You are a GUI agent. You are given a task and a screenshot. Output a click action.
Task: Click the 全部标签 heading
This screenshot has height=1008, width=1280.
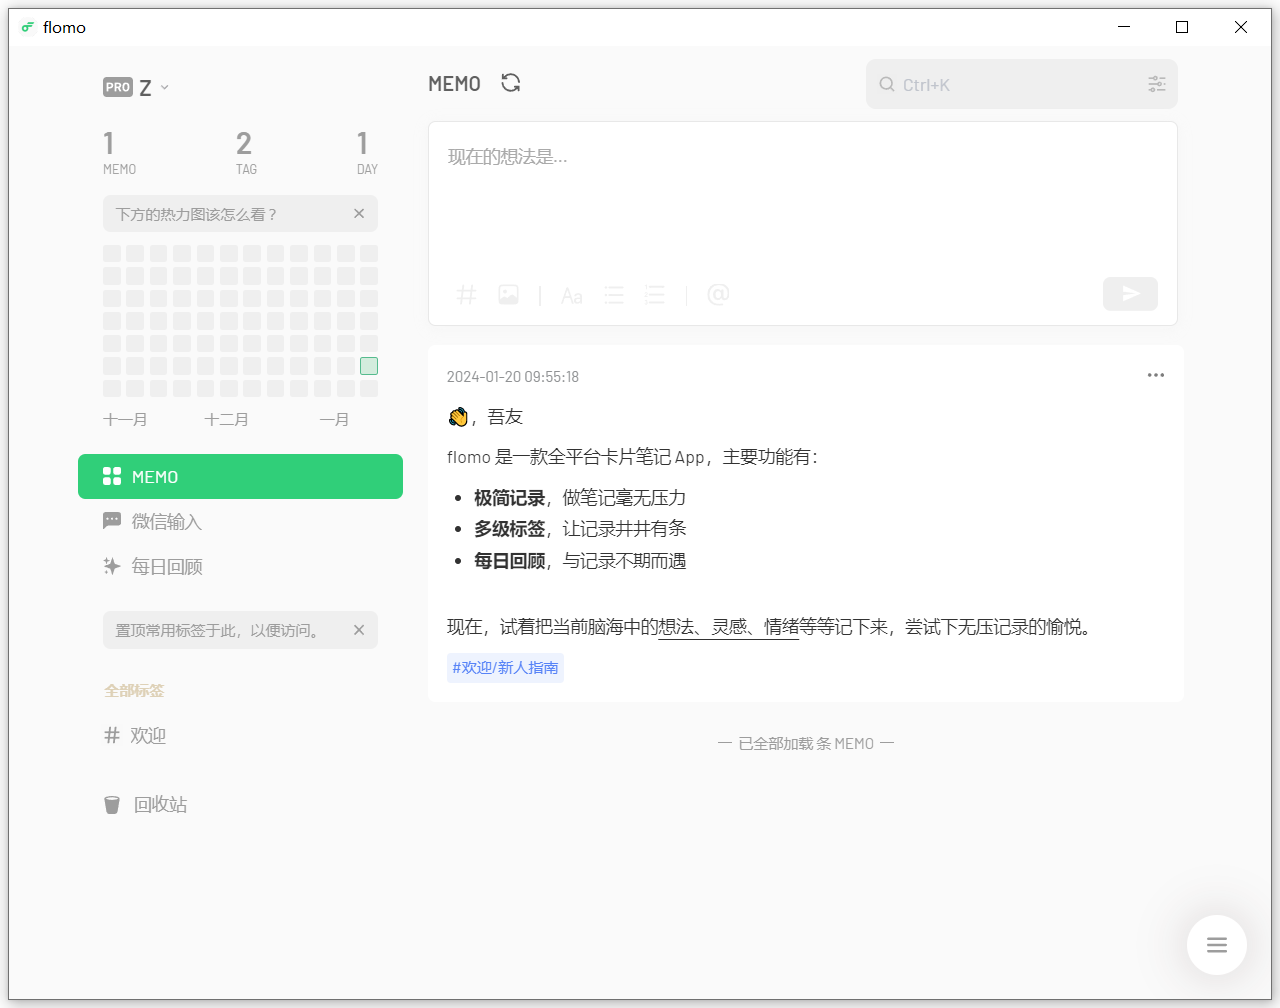click(x=134, y=691)
